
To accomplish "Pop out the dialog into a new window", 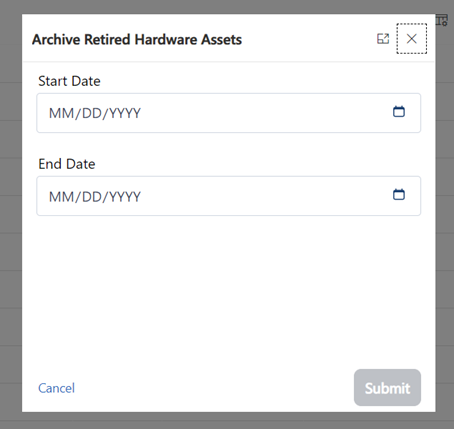I will tap(383, 39).
